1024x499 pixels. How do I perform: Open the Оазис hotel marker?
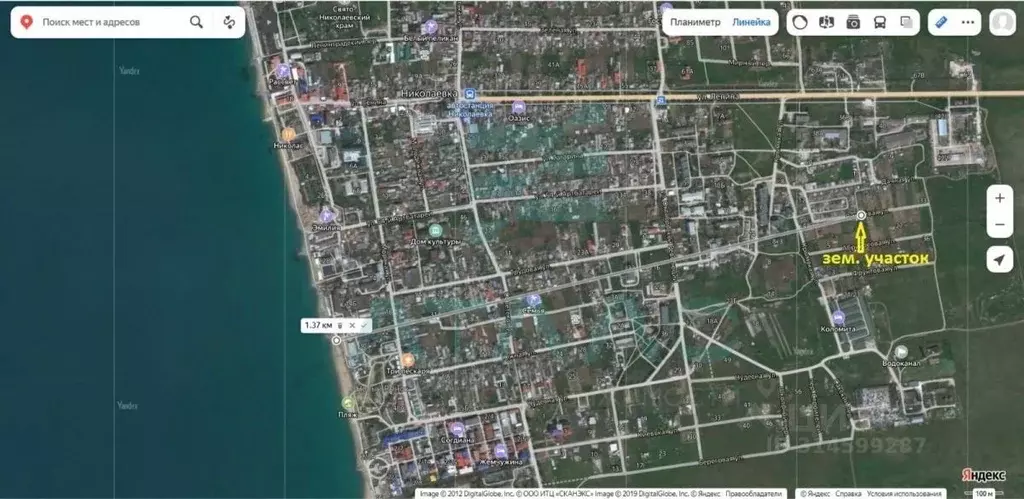pyautogui.click(x=519, y=106)
